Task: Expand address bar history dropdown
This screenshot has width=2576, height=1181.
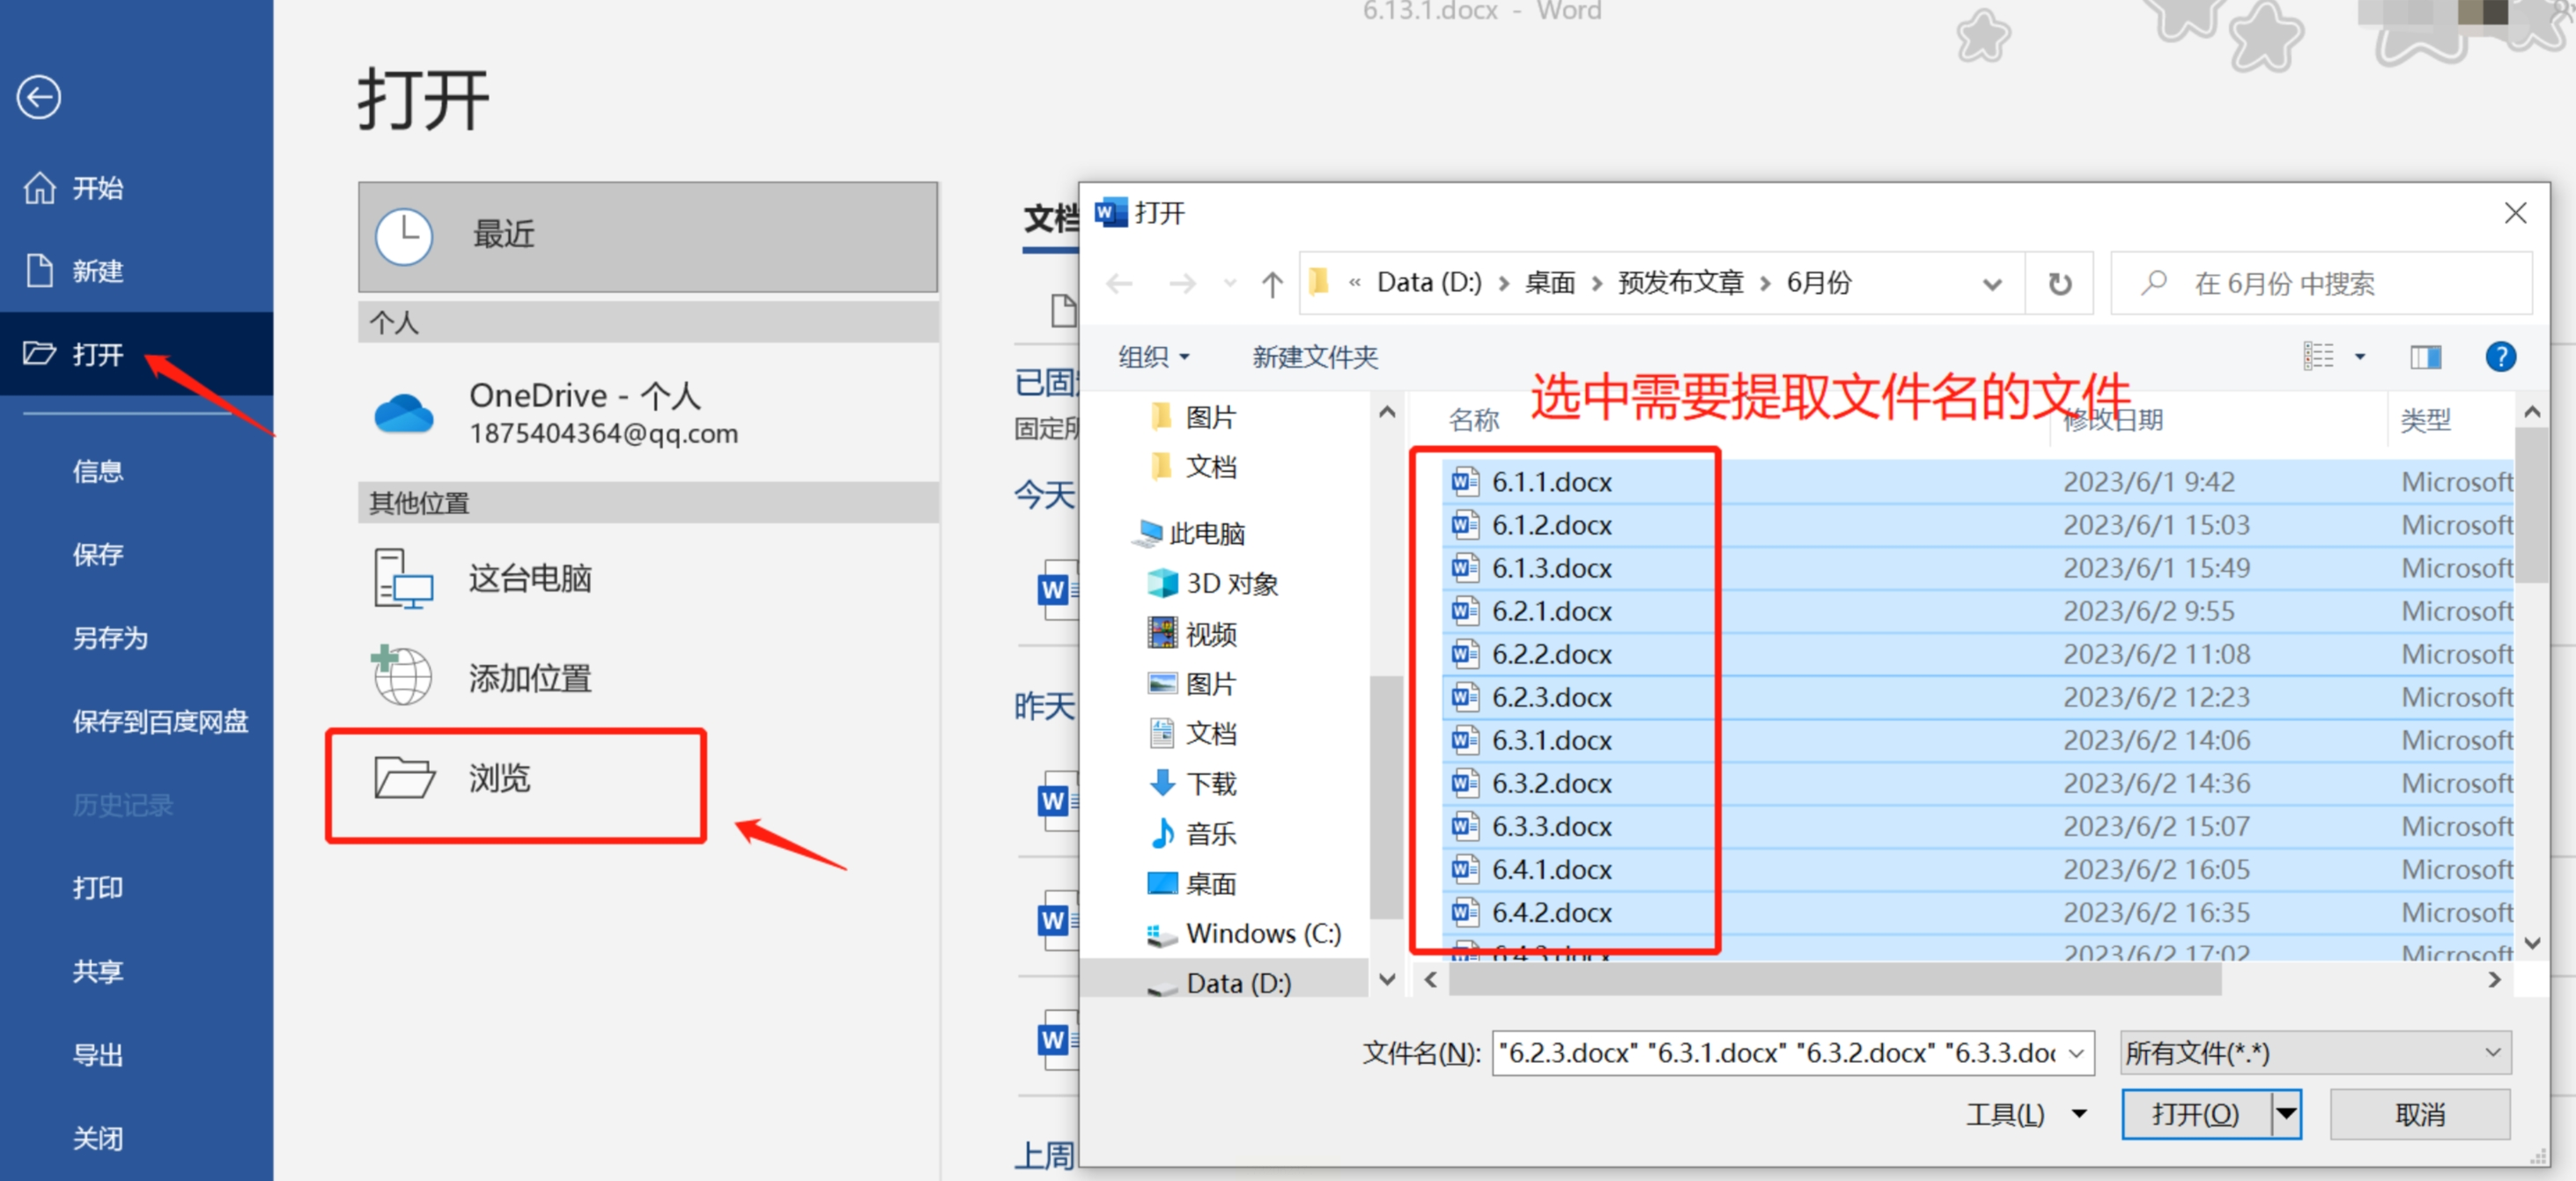Action: coord(1991,284)
